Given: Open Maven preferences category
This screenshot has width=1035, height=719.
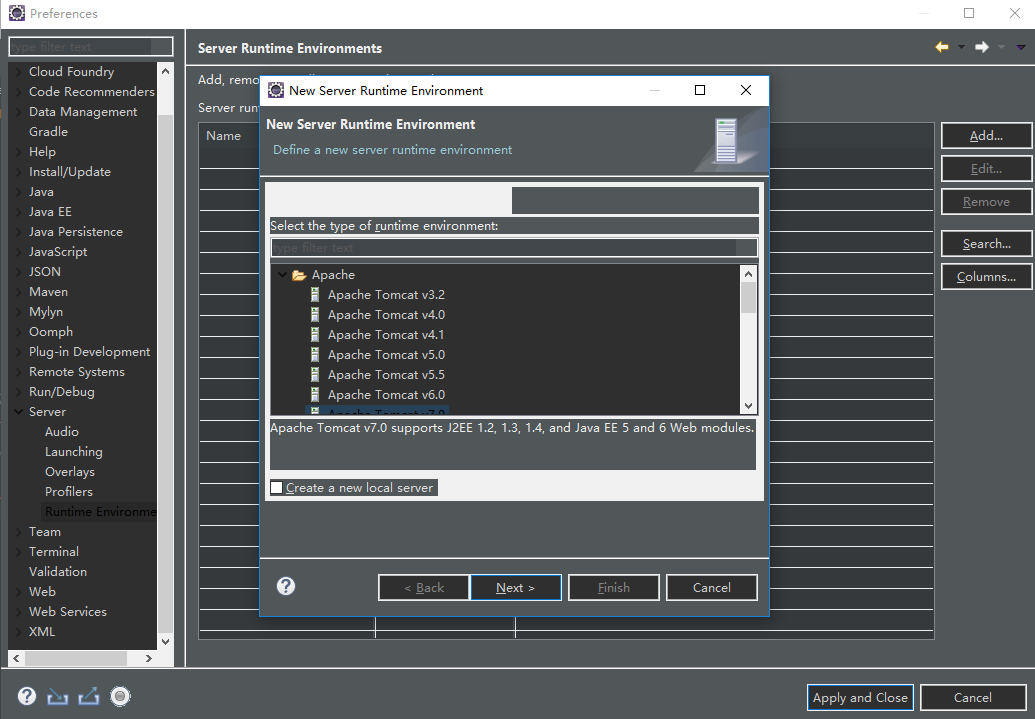Looking at the screenshot, I should pos(48,291).
